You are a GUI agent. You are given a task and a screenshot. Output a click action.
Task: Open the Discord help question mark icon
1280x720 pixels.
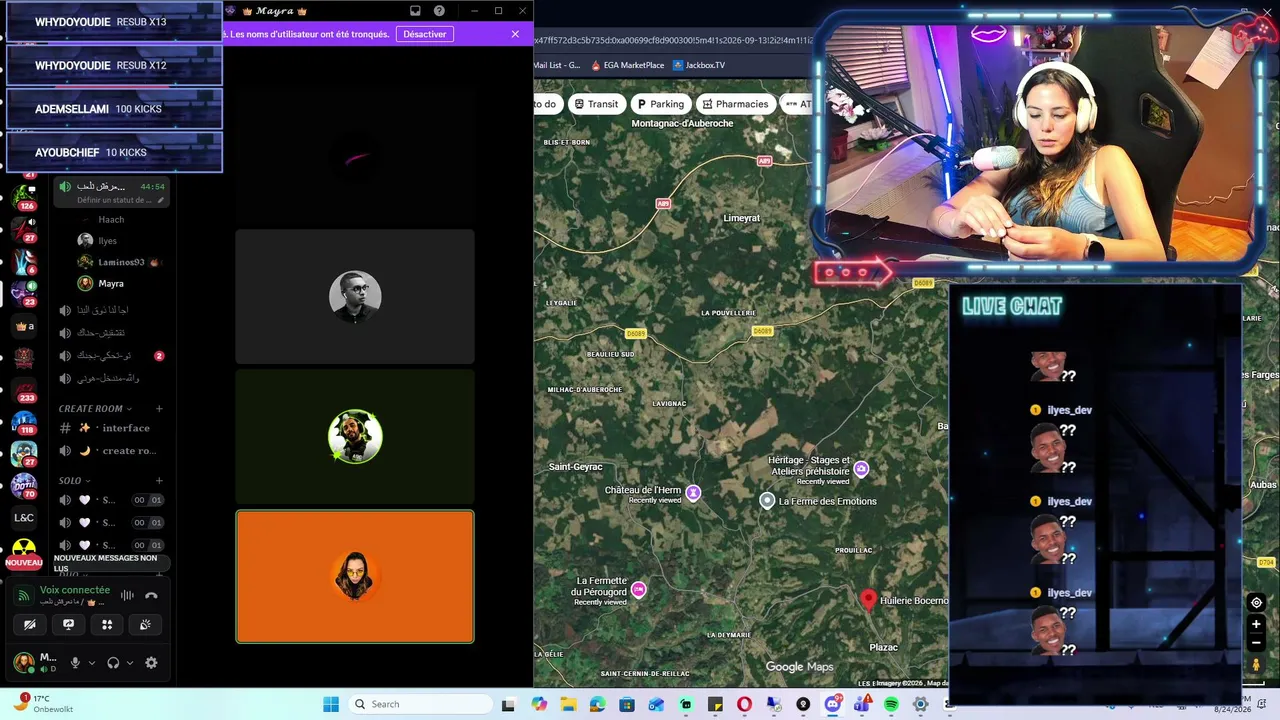point(439,11)
